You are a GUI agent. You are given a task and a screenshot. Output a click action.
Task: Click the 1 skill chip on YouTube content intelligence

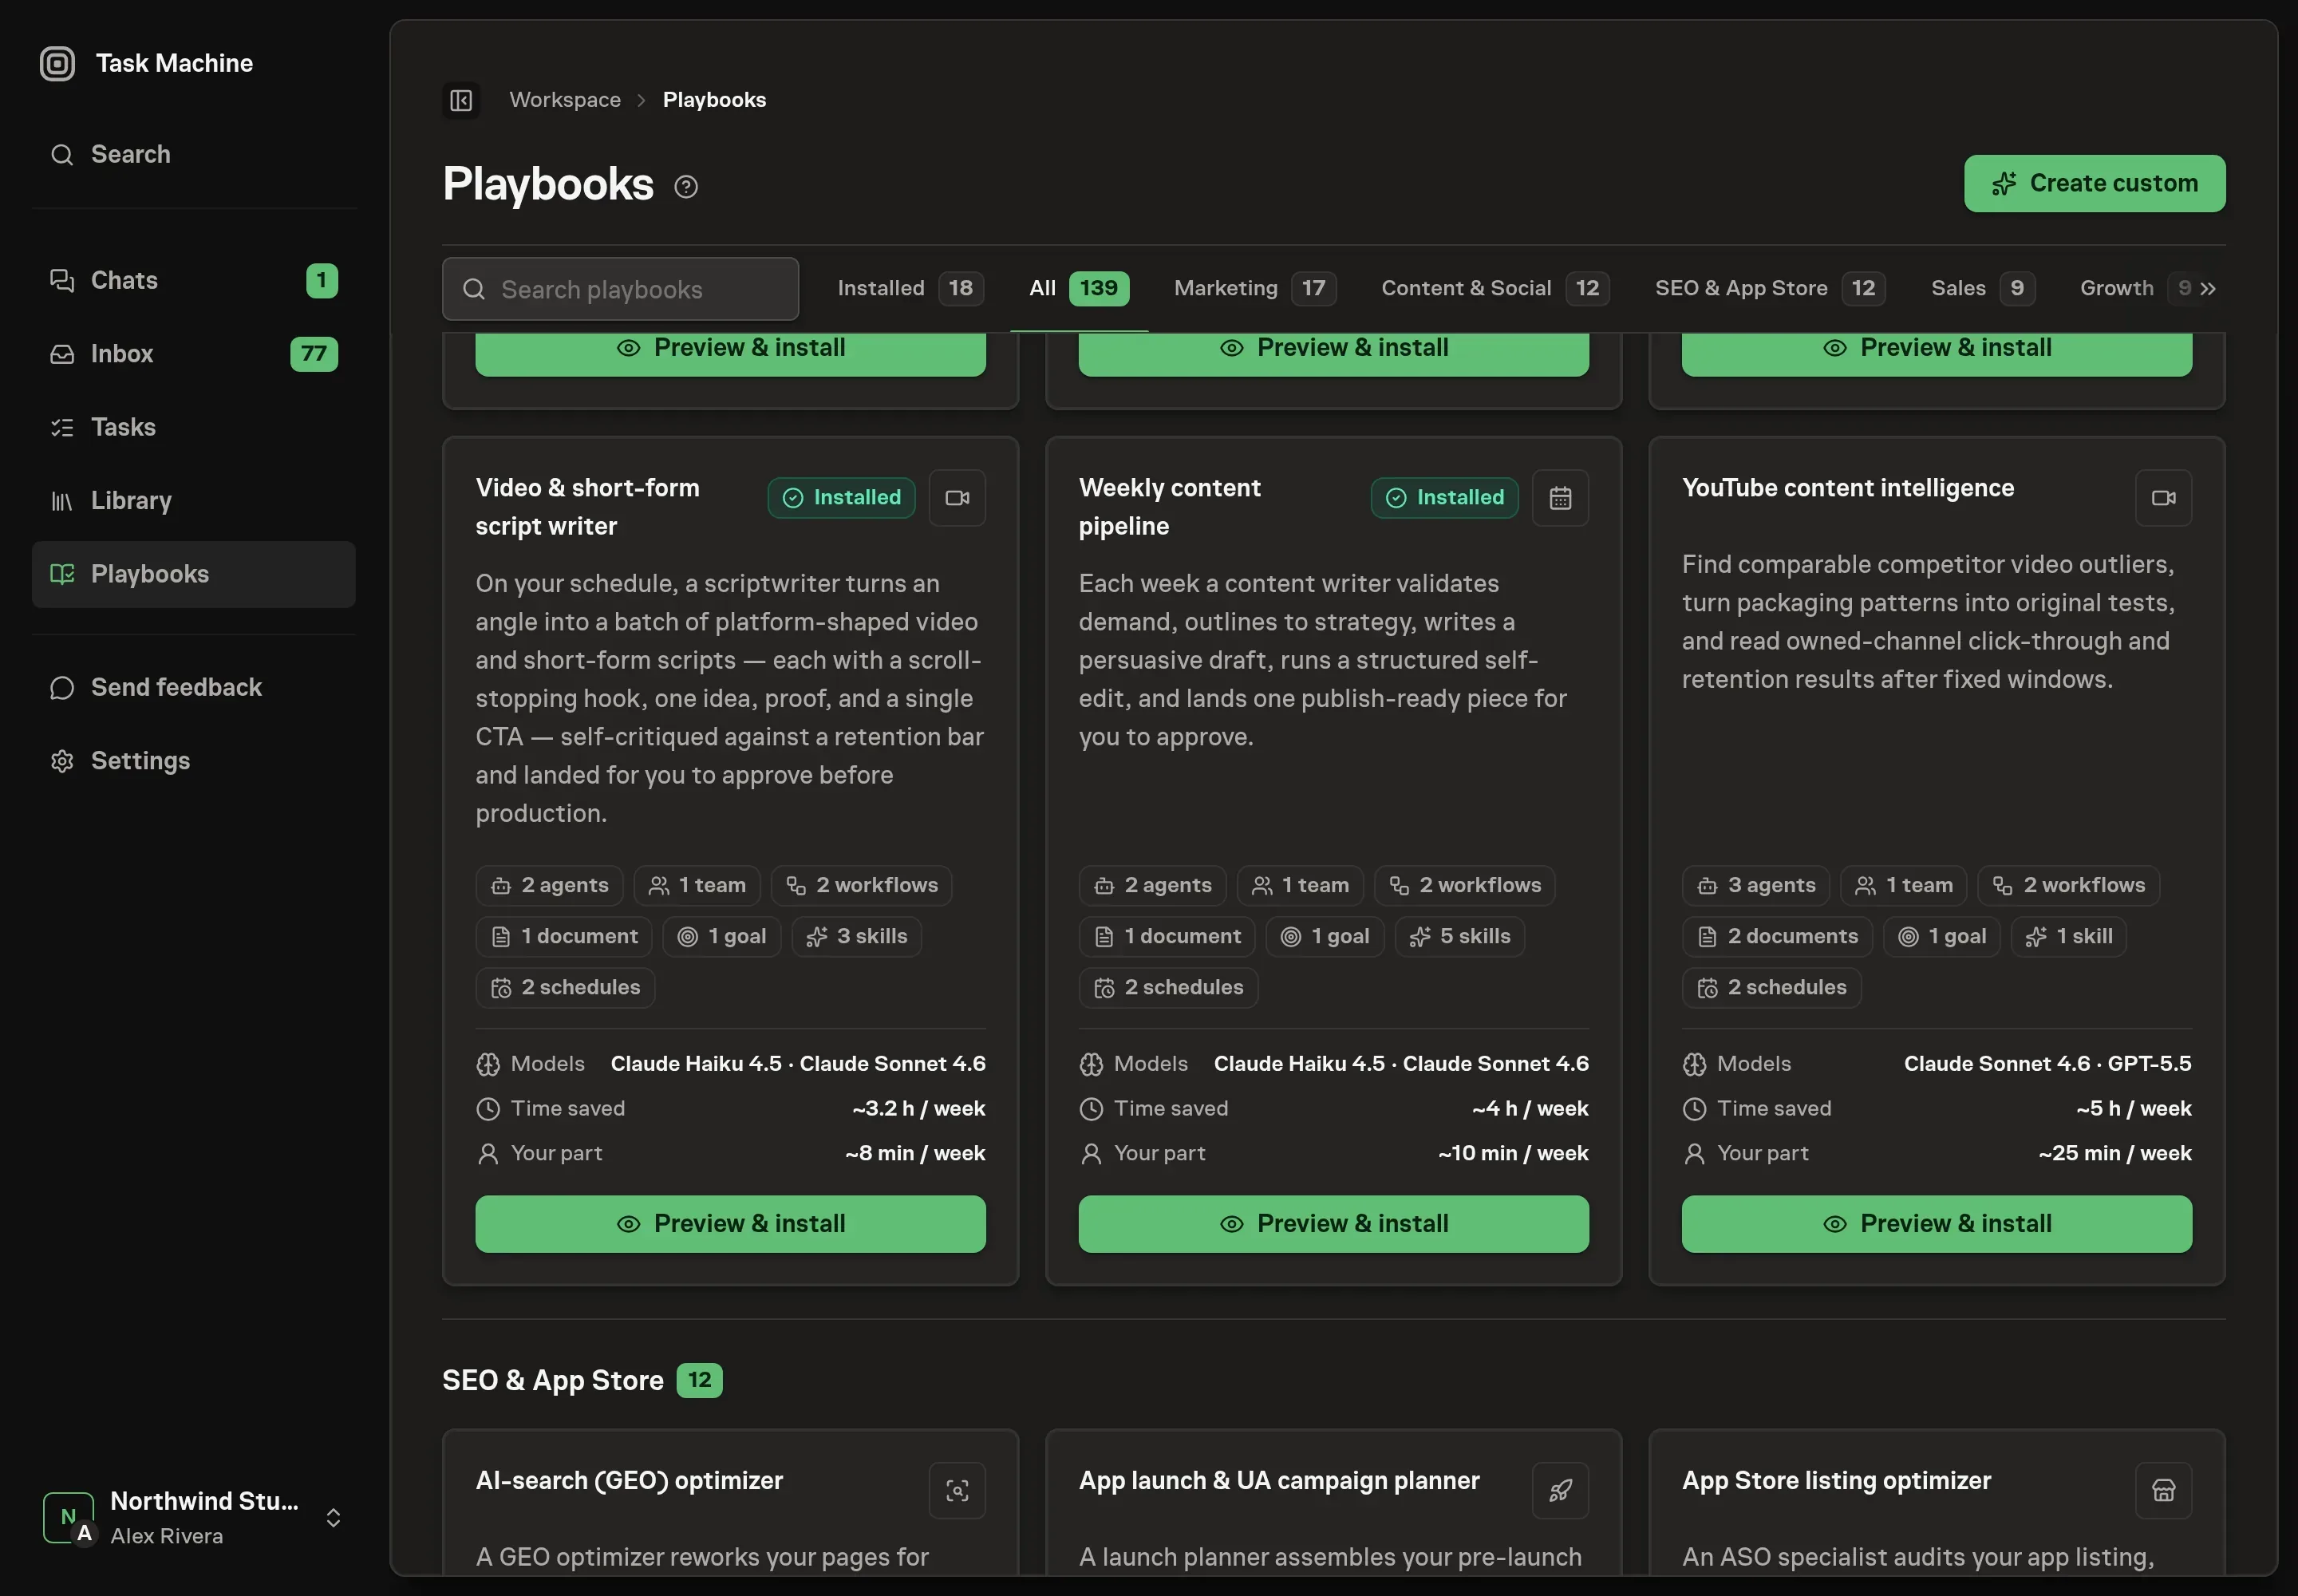[x=2068, y=937]
